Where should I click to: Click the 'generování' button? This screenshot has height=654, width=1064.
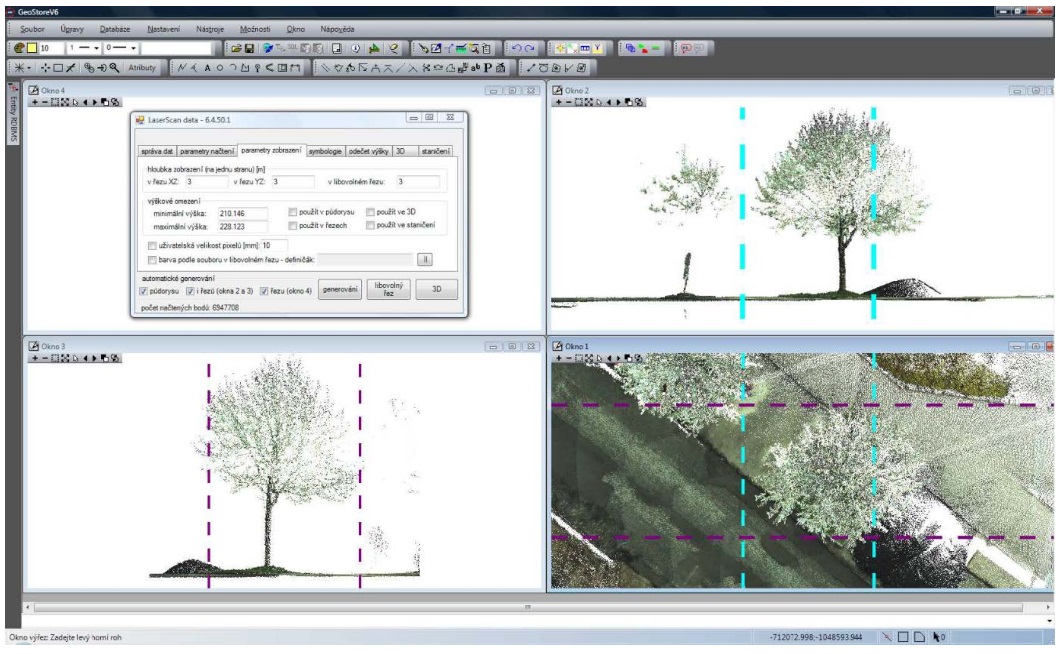click(x=340, y=290)
